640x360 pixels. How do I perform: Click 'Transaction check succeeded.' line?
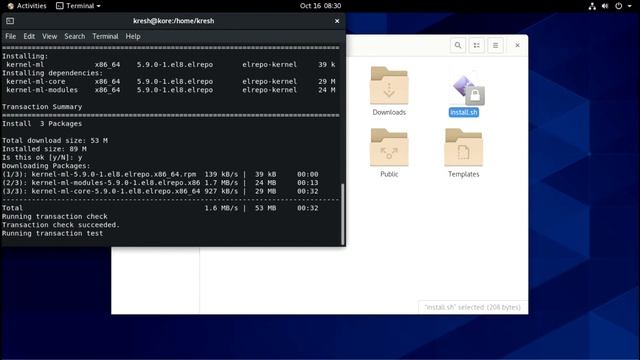pyautogui.click(x=61, y=225)
